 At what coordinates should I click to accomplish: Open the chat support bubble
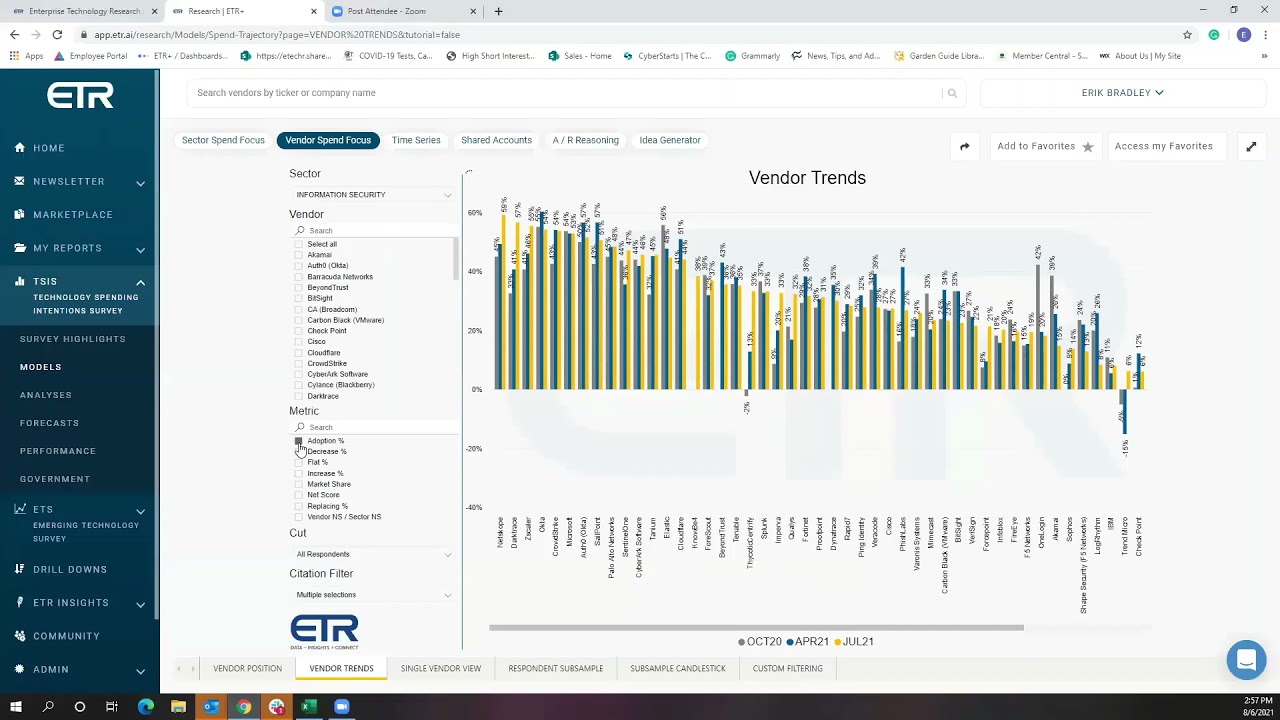point(1246,660)
